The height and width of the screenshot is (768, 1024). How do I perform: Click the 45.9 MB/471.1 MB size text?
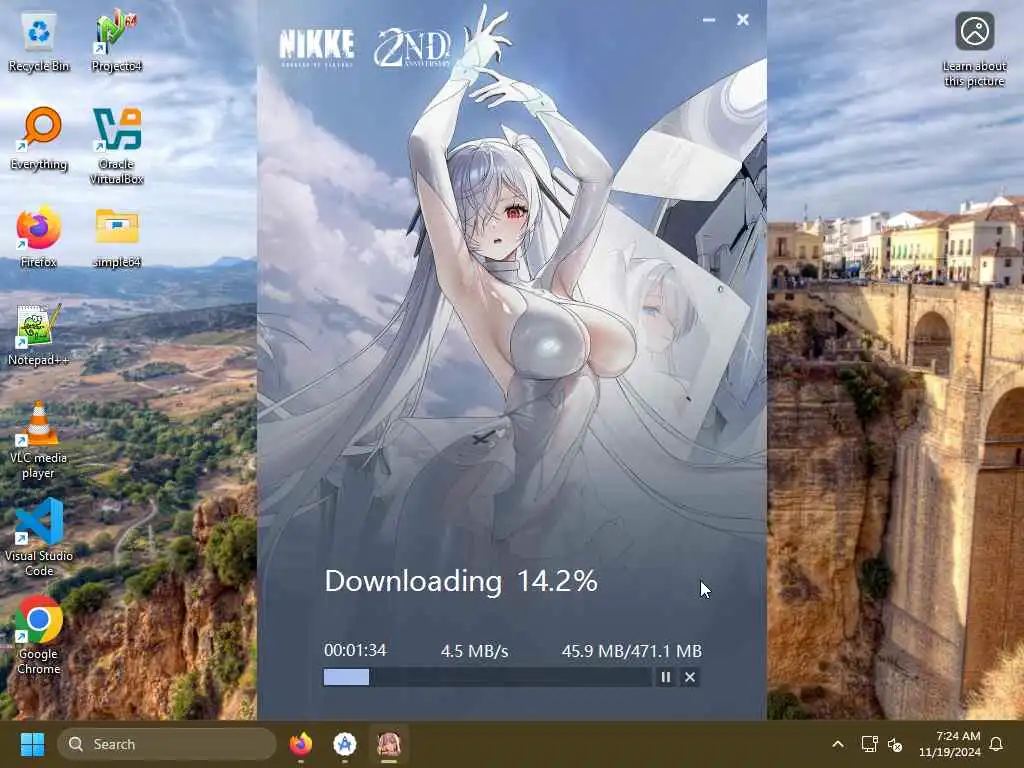pos(632,651)
